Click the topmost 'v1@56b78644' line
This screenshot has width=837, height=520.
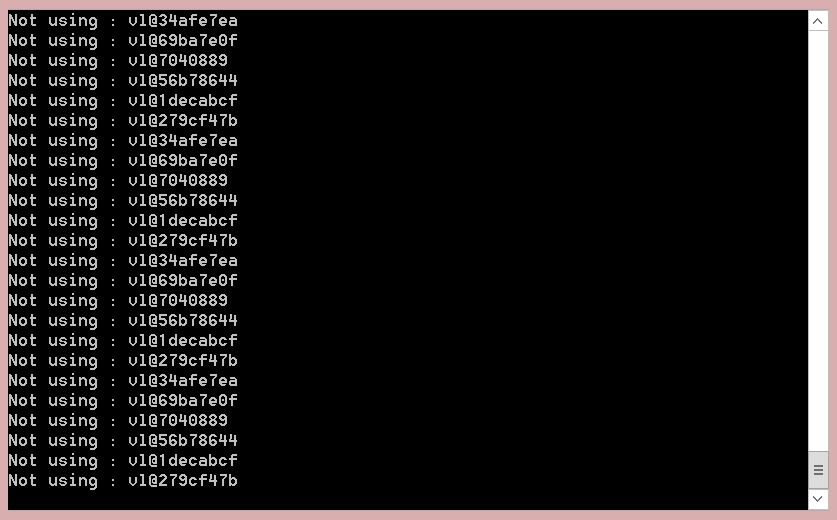click(x=123, y=81)
